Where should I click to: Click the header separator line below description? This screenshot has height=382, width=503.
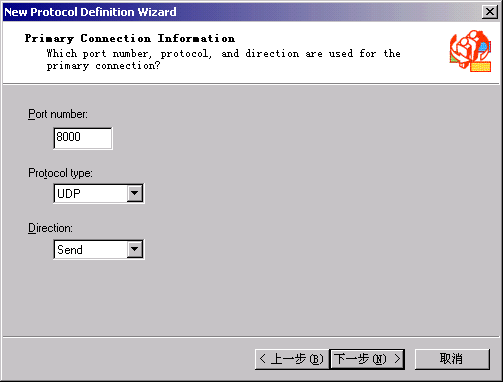point(251,83)
